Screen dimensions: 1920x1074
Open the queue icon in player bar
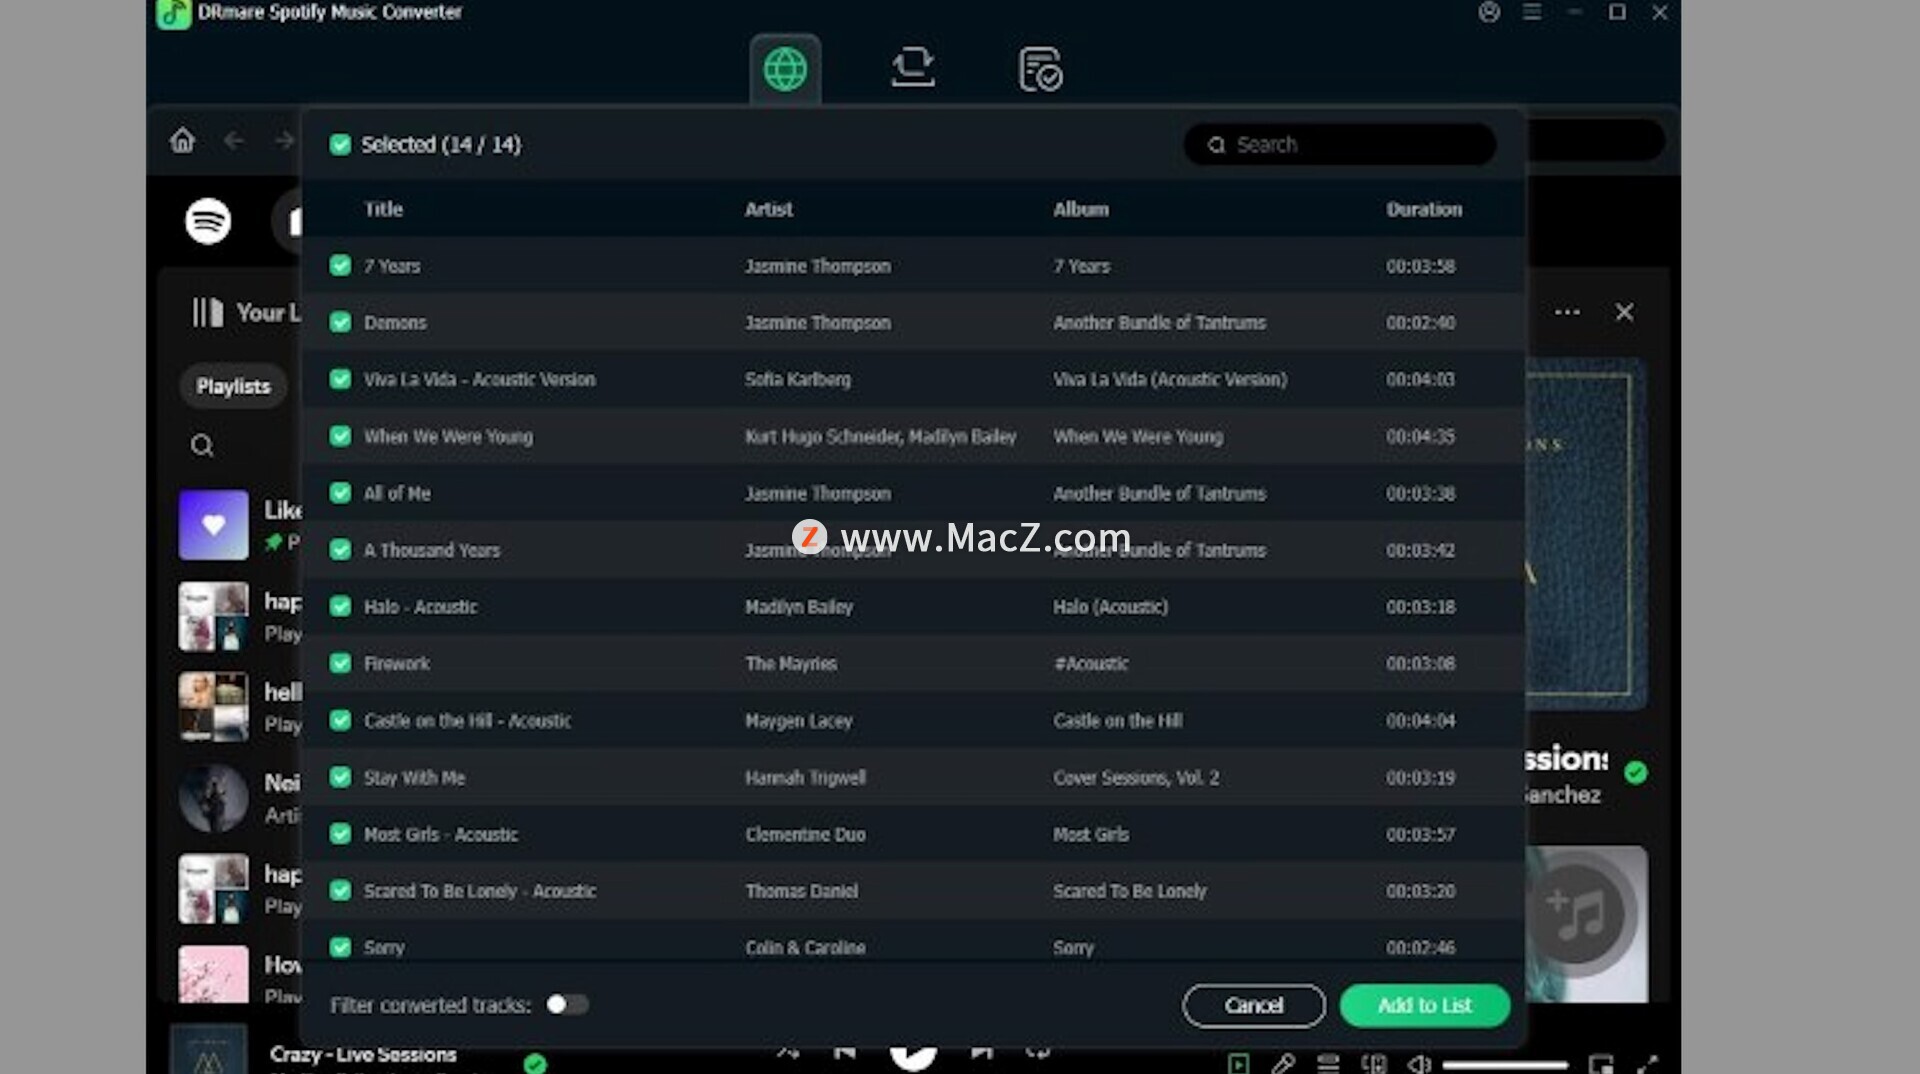pos(1328,1064)
